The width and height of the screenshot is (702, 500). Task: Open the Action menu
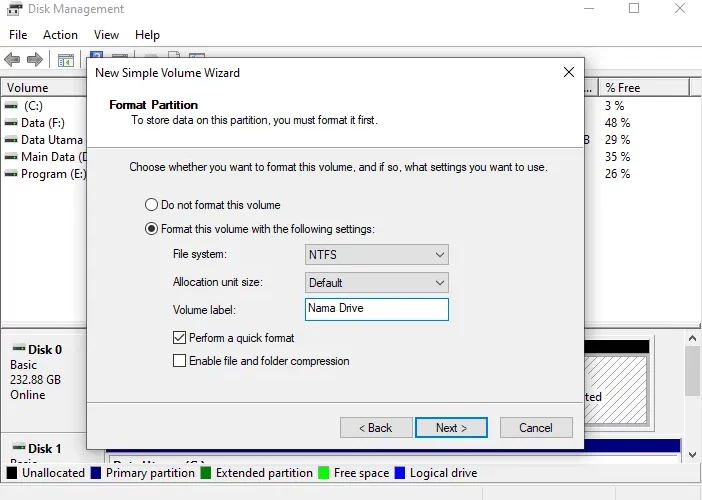click(60, 35)
